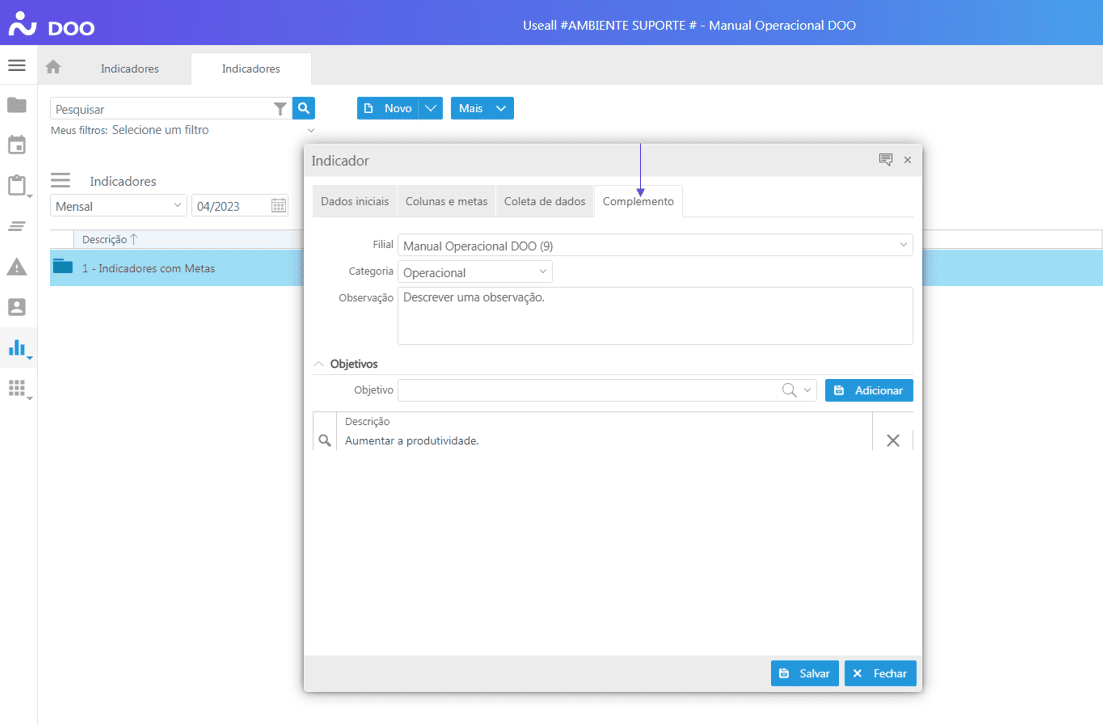The height and width of the screenshot is (725, 1103).
Task: Click the Adicionar button
Action: click(x=868, y=390)
